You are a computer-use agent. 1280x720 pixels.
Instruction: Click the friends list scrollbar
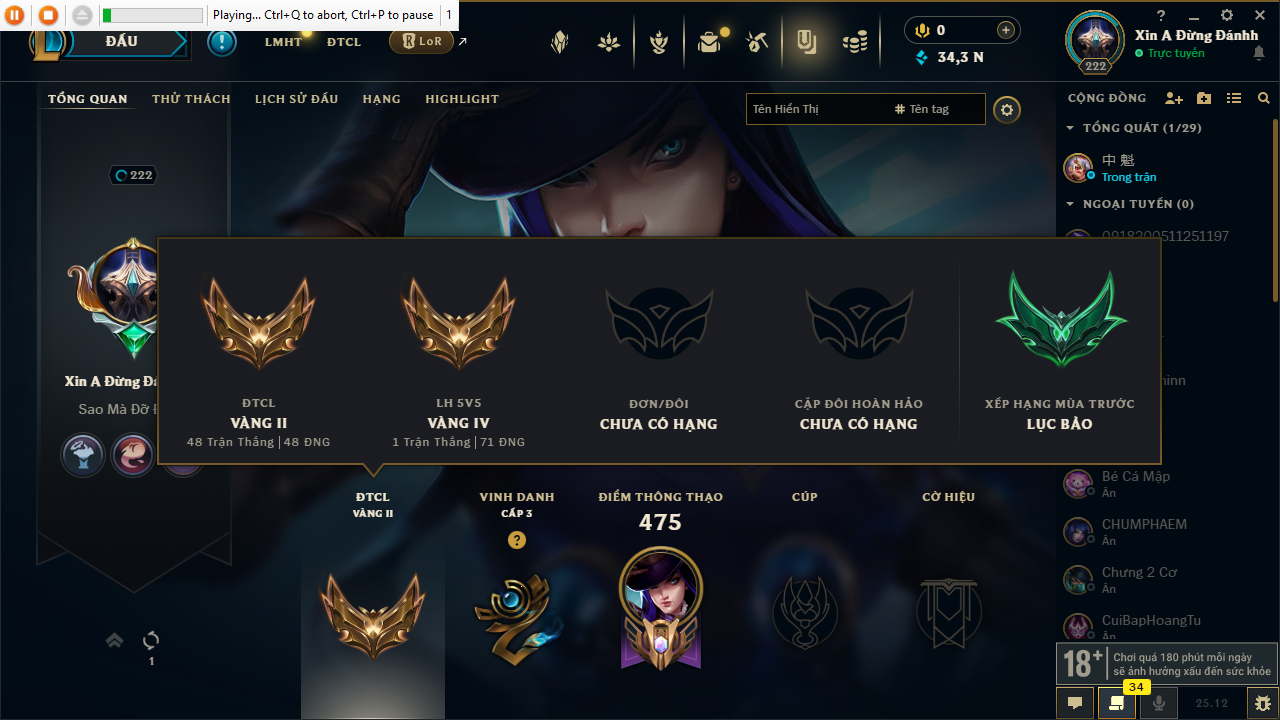click(x=1275, y=210)
